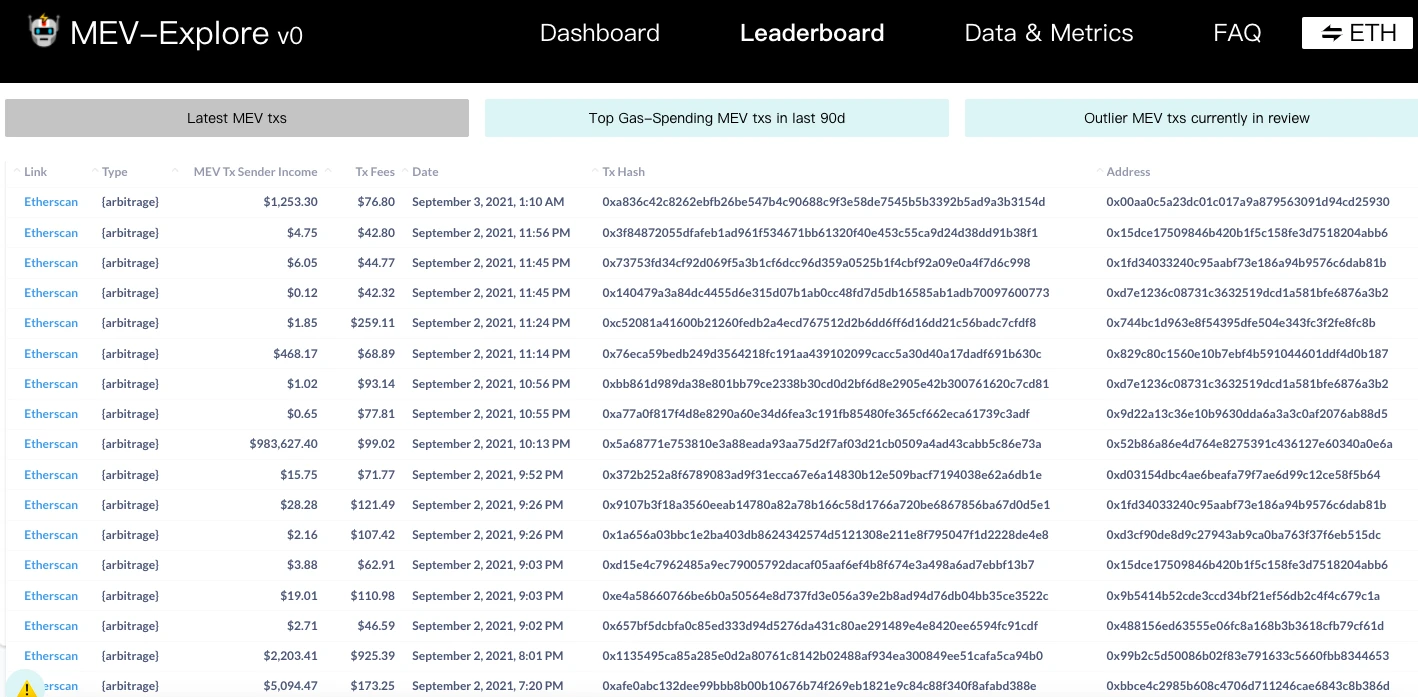Viewport: 1418px width, 697px height.
Task: Click tx hash starting 0xa836c42c8262
Action: [824, 202]
